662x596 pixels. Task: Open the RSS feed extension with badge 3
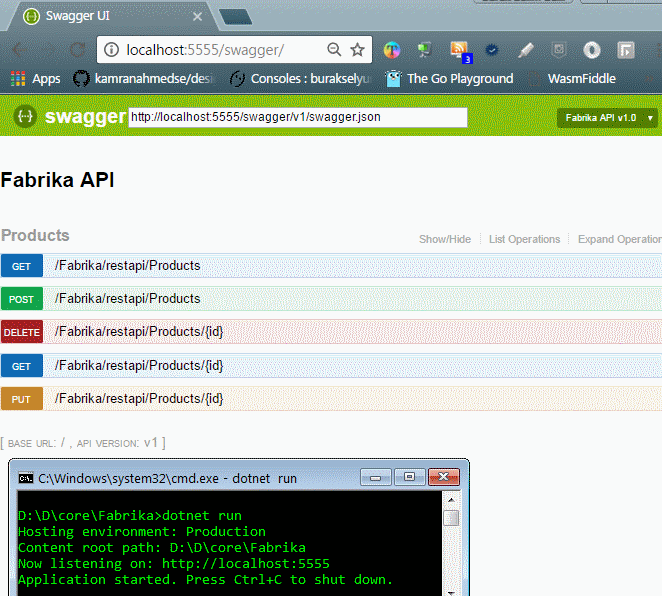click(x=460, y=51)
